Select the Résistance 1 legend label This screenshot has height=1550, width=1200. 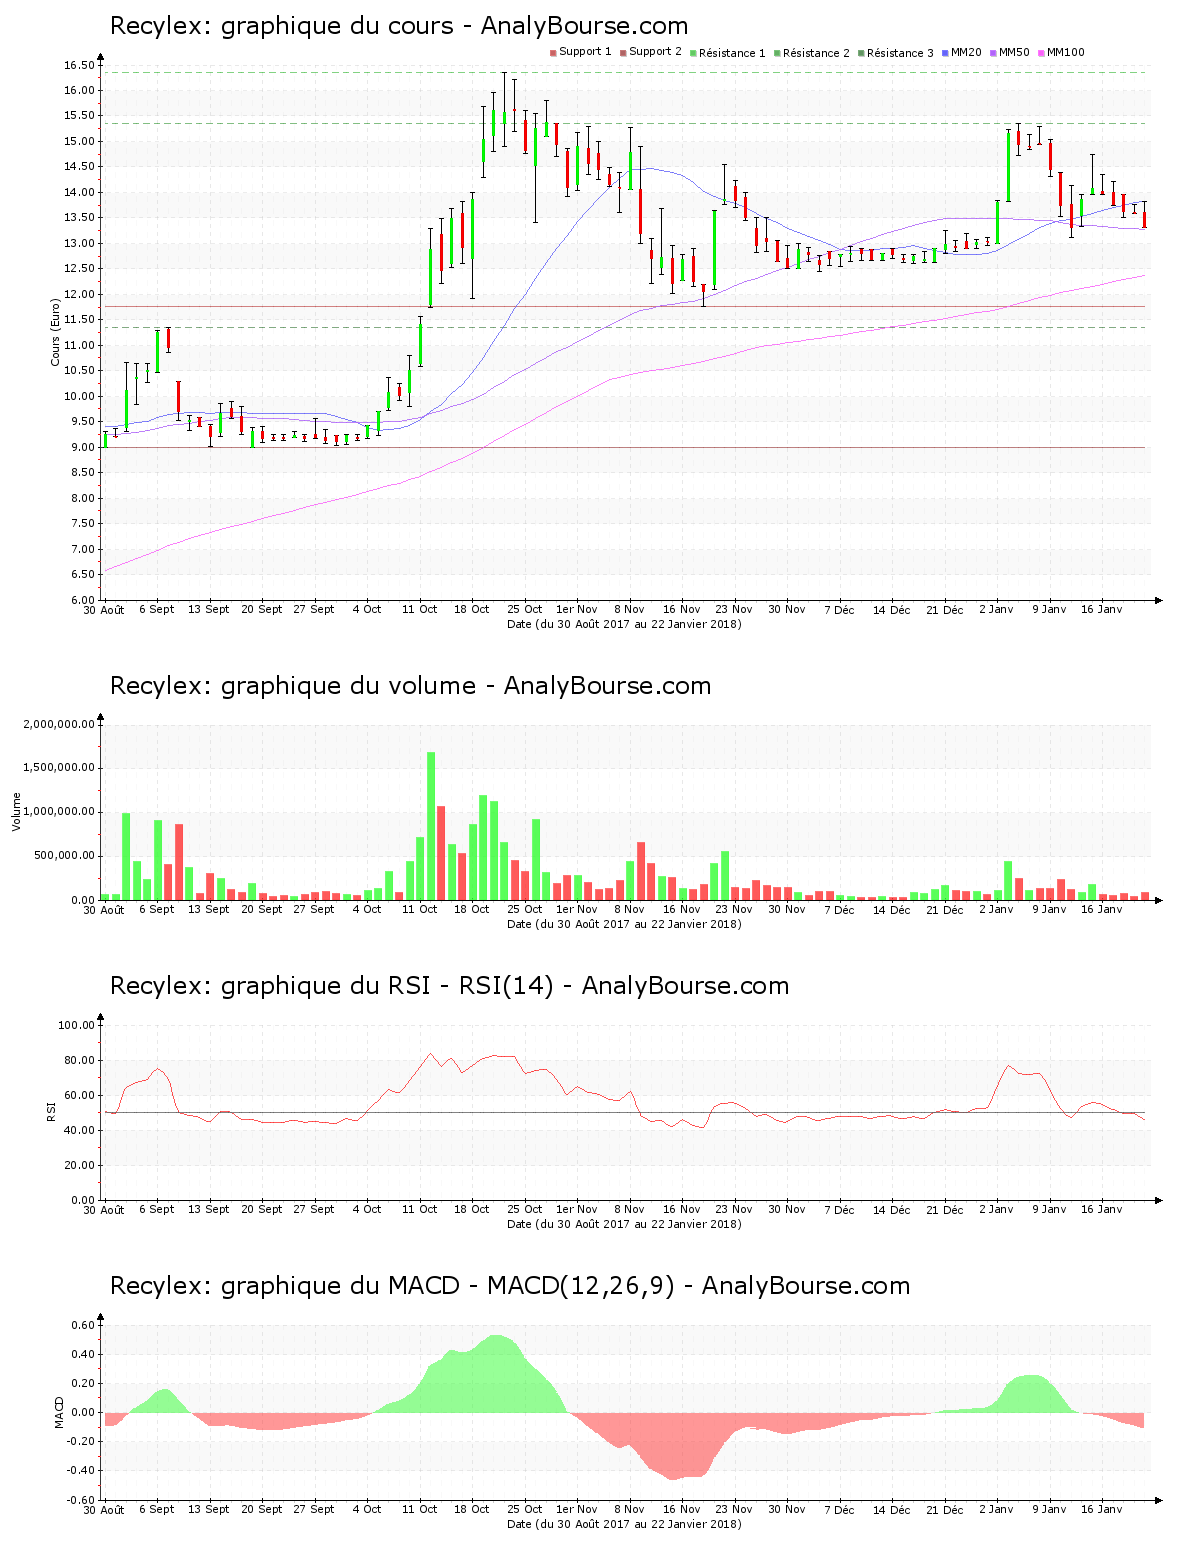pos(732,53)
